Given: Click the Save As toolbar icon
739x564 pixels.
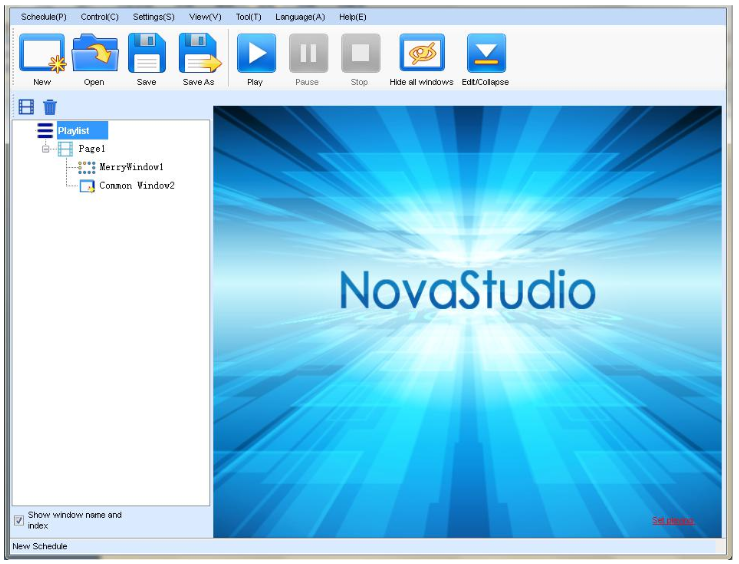Looking at the screenshot, I should pyautogui.click(x=200, y=53).
